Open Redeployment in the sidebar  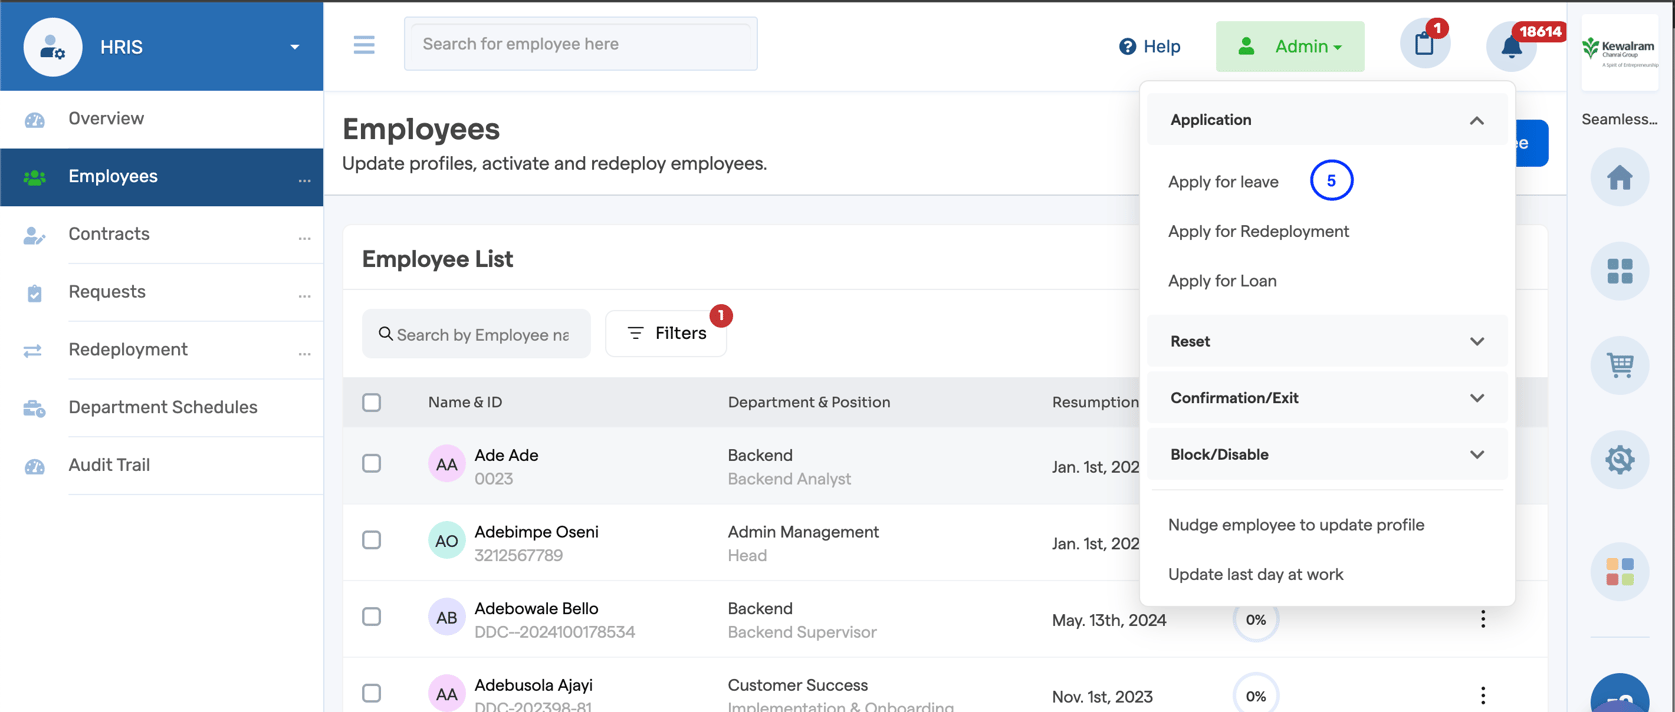(127, 349)
